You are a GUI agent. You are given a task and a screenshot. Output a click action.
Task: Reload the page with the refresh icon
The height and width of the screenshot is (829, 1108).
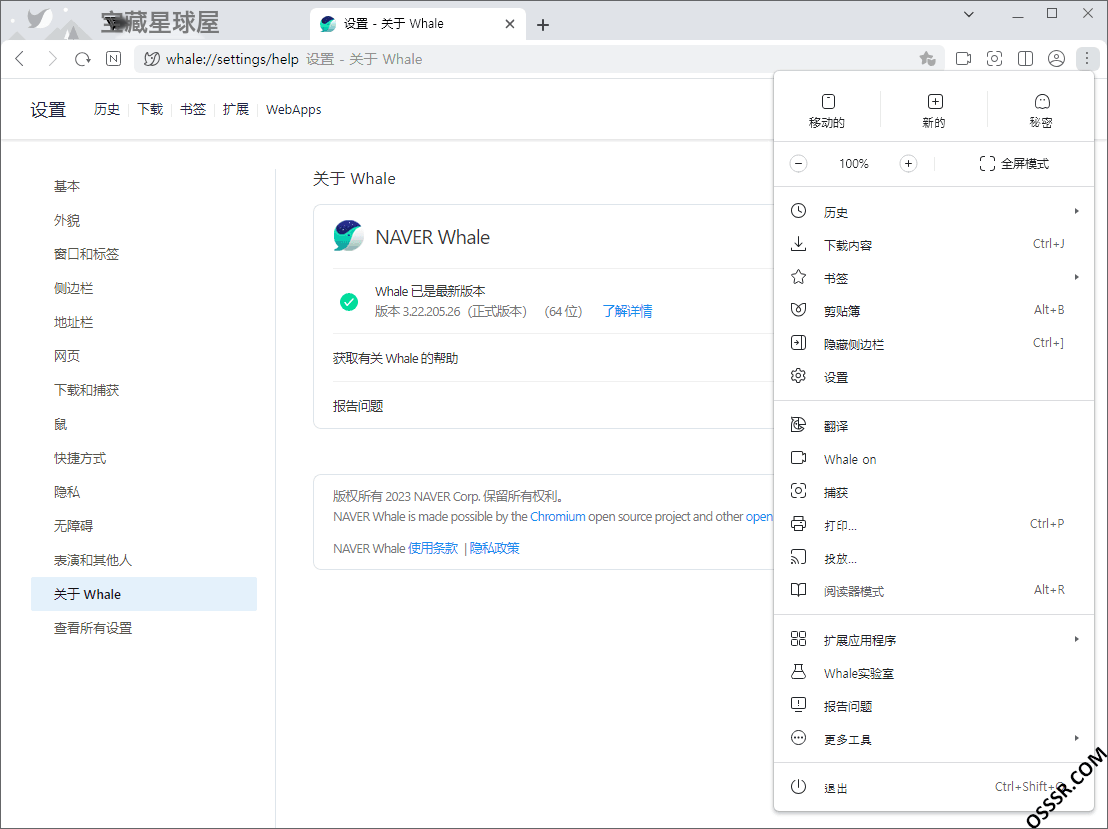pyautogui.click(x=83, y=59)
